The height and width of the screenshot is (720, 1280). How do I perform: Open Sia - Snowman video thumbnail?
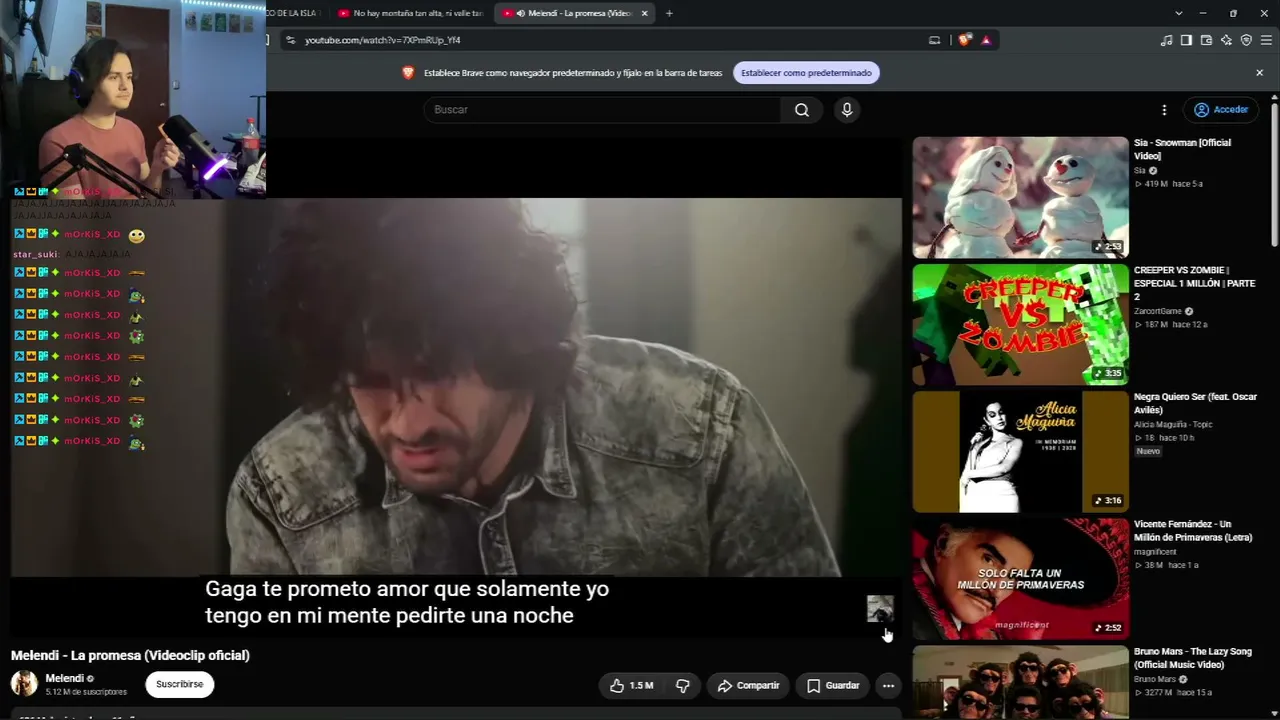pyautogui.click(x=1020, y=197)
